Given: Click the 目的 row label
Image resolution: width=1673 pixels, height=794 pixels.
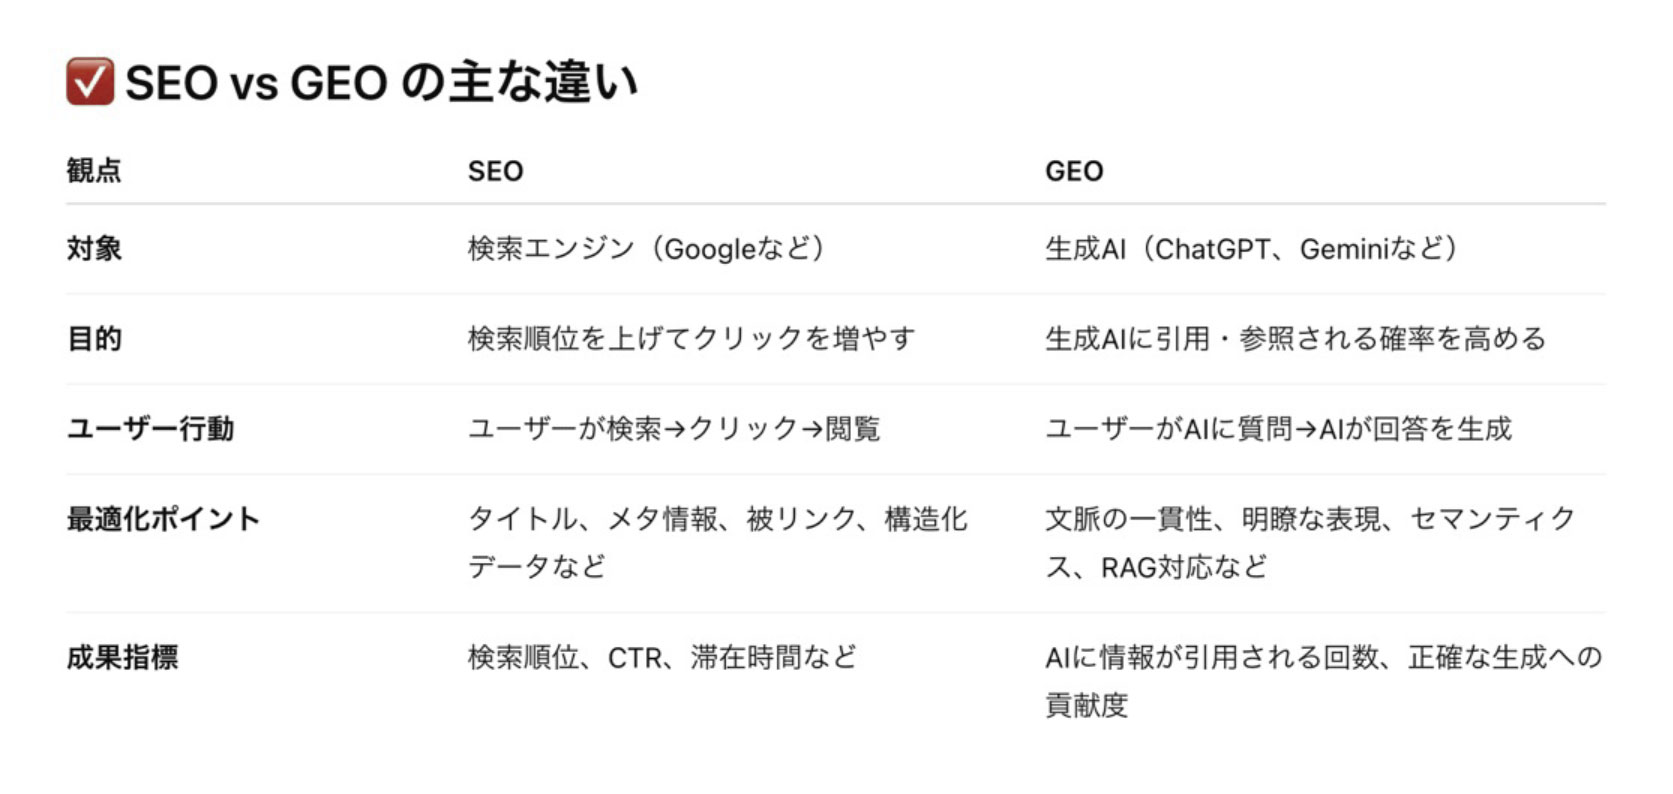Looking at the screenshot, I should (94, 338).
